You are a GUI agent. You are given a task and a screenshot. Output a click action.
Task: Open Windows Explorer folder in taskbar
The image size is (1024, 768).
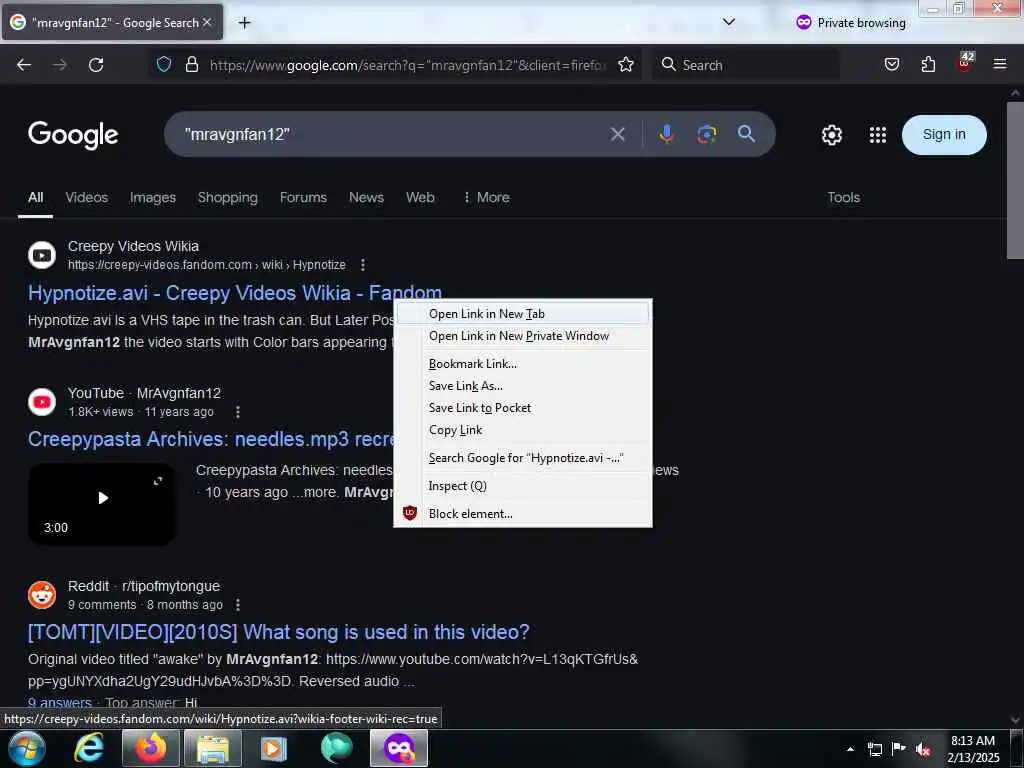click(213, 748)
